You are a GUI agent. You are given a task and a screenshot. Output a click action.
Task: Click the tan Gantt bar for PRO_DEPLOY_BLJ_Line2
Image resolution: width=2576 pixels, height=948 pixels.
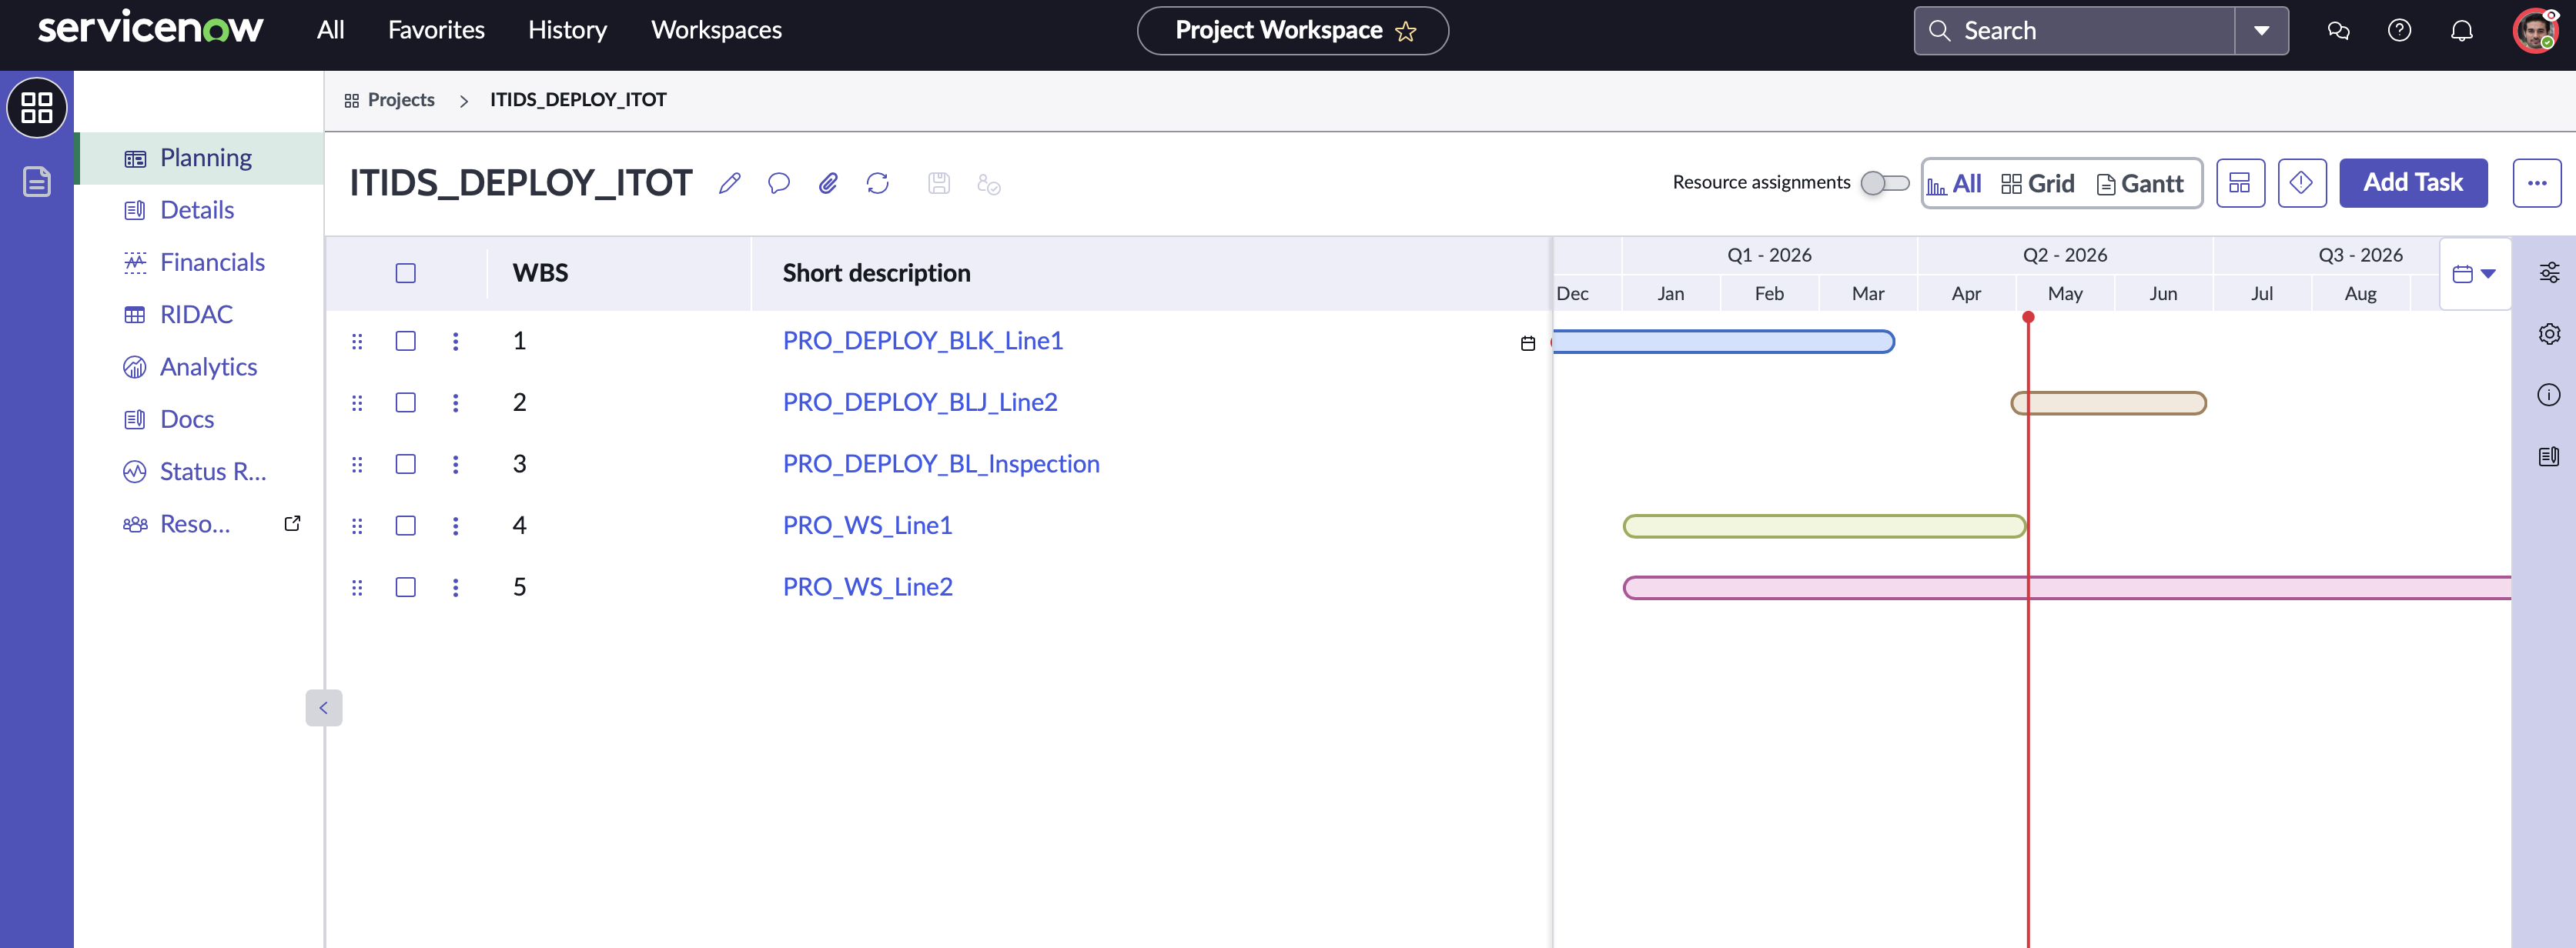[2108, 403]
